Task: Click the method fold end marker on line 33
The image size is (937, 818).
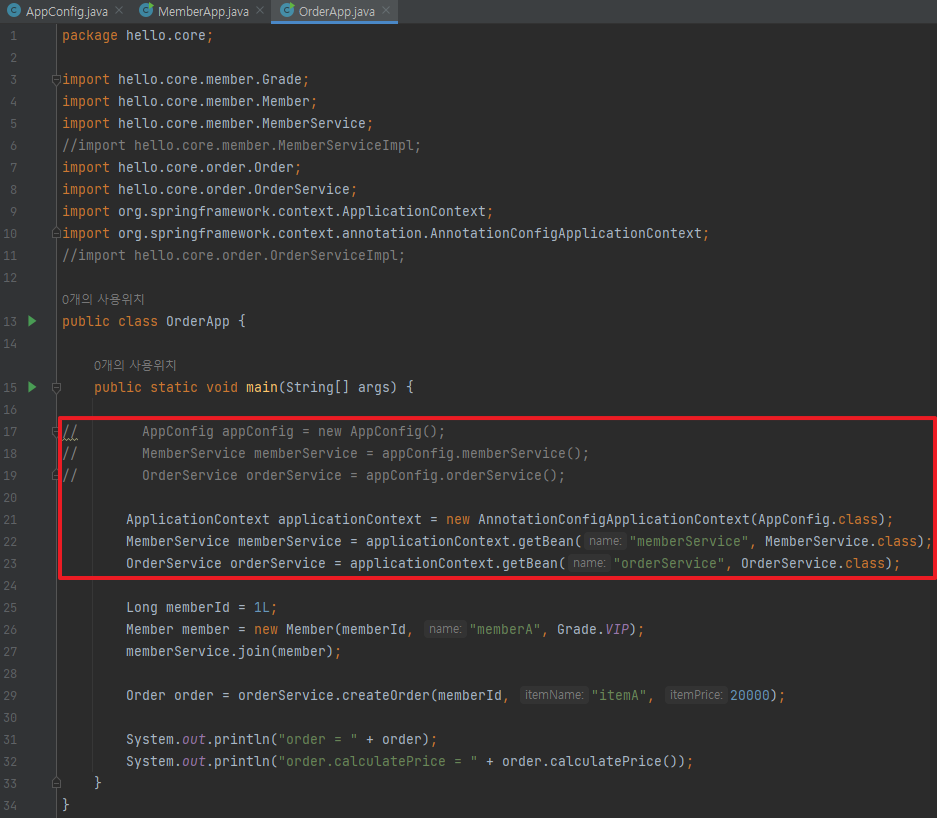Action: [x=56, y=783]
